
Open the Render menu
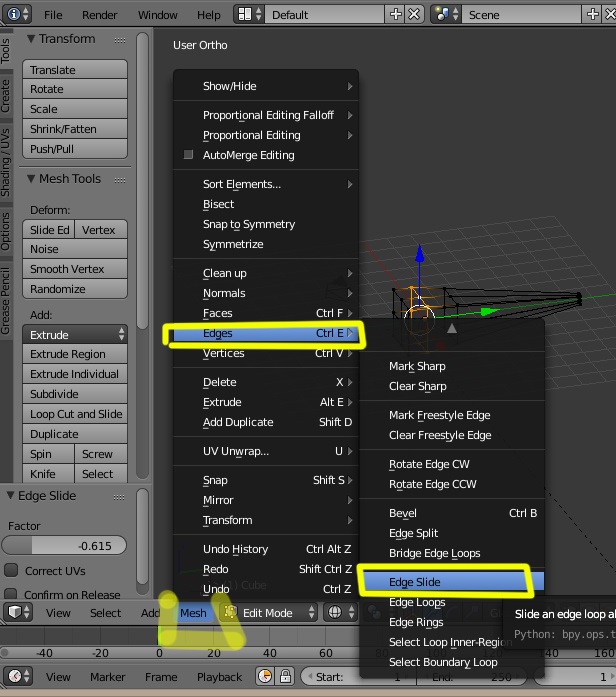[x=100, y=15]
